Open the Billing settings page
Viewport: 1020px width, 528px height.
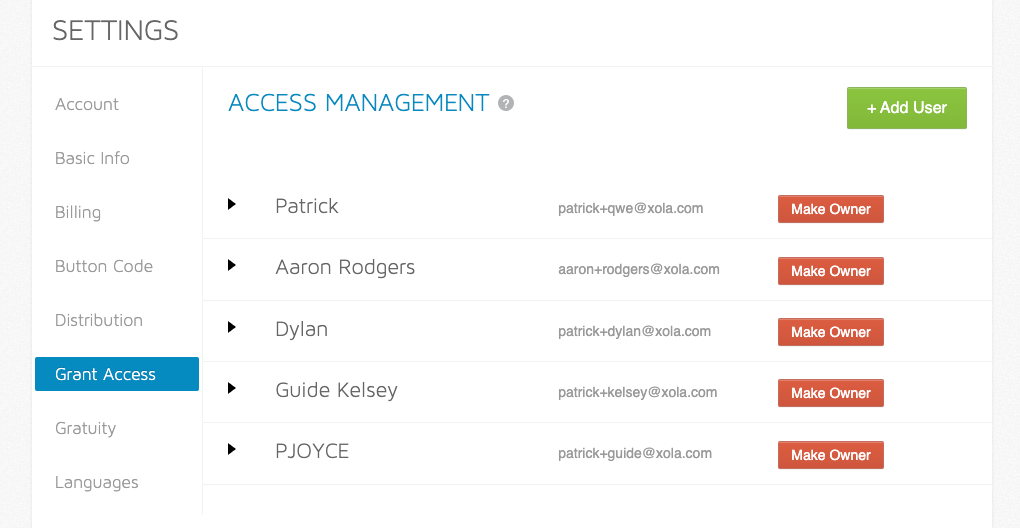coord(78,213)
